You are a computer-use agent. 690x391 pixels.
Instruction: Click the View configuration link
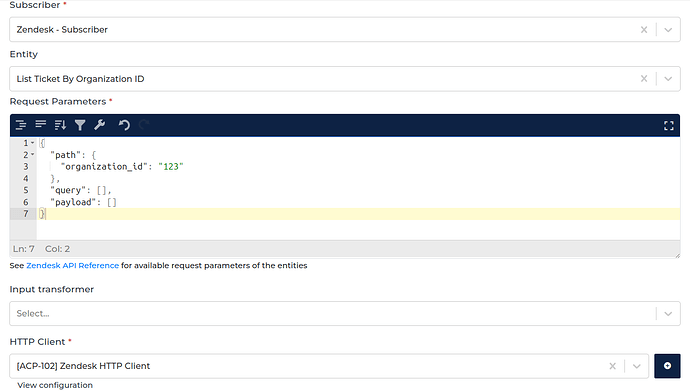click(55, 385)
